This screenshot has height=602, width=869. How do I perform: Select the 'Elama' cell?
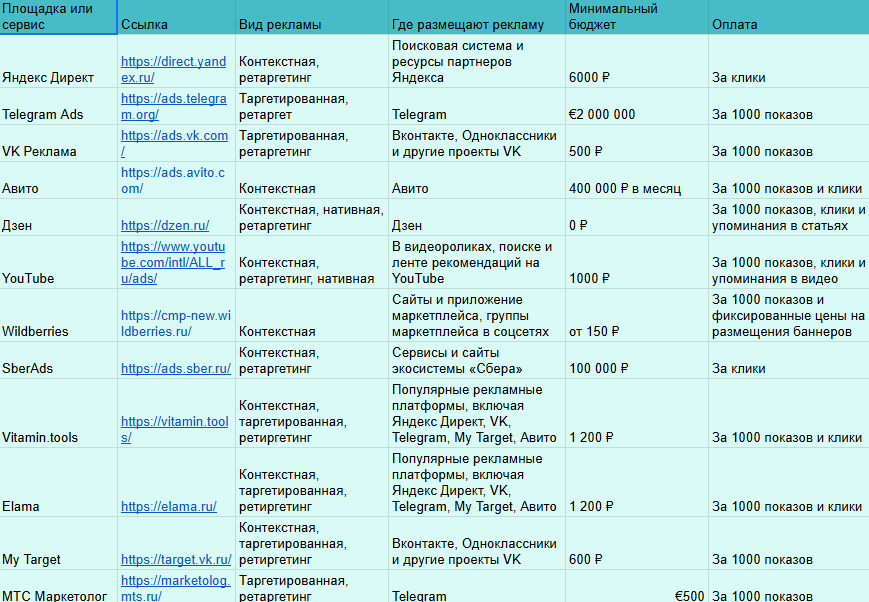(58, 482)
